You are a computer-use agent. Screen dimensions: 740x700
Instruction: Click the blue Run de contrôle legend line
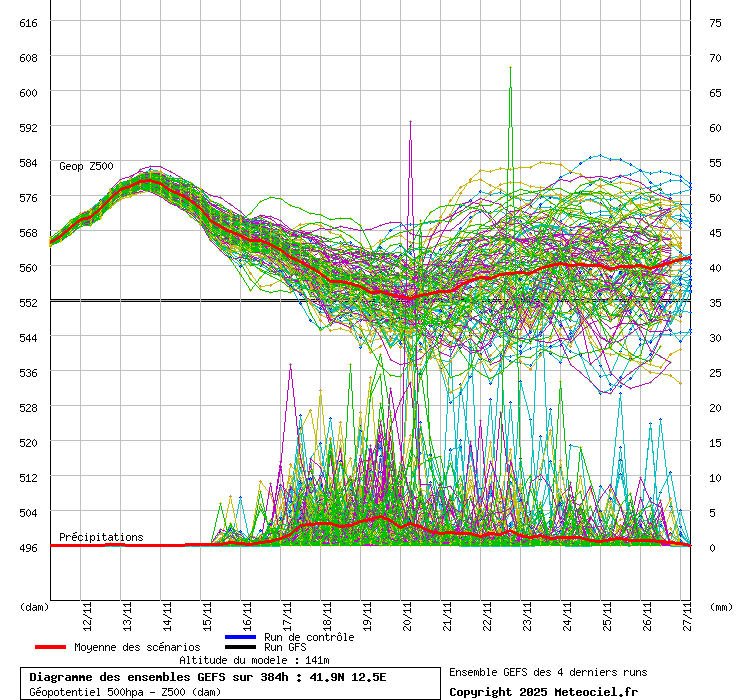point(241,637)
